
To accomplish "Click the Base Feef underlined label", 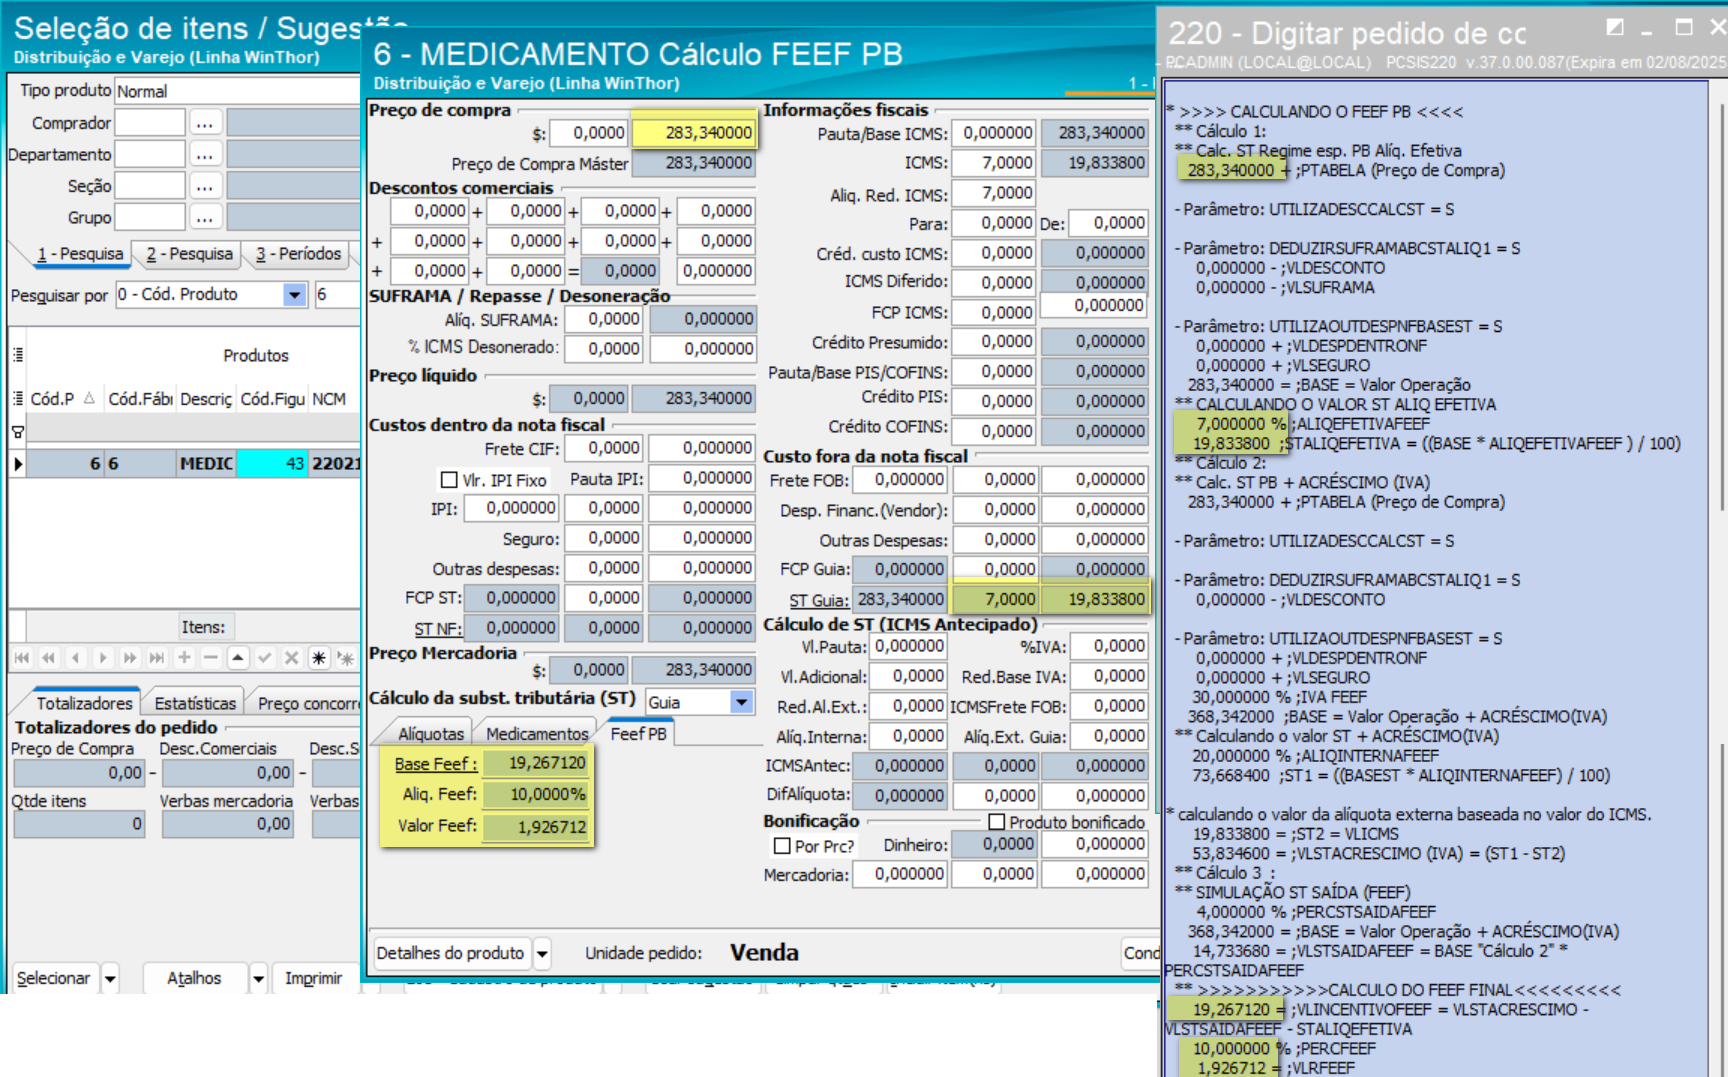I will [x=436, y=764].
